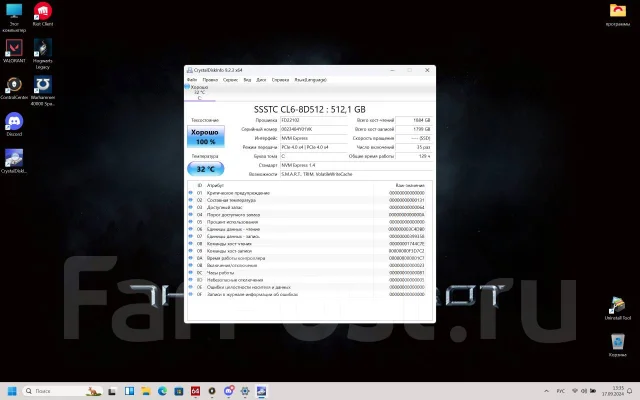Select the 0C Часы работы row
Viewport: 640px width, 400px height.
[x=309, y=273]
